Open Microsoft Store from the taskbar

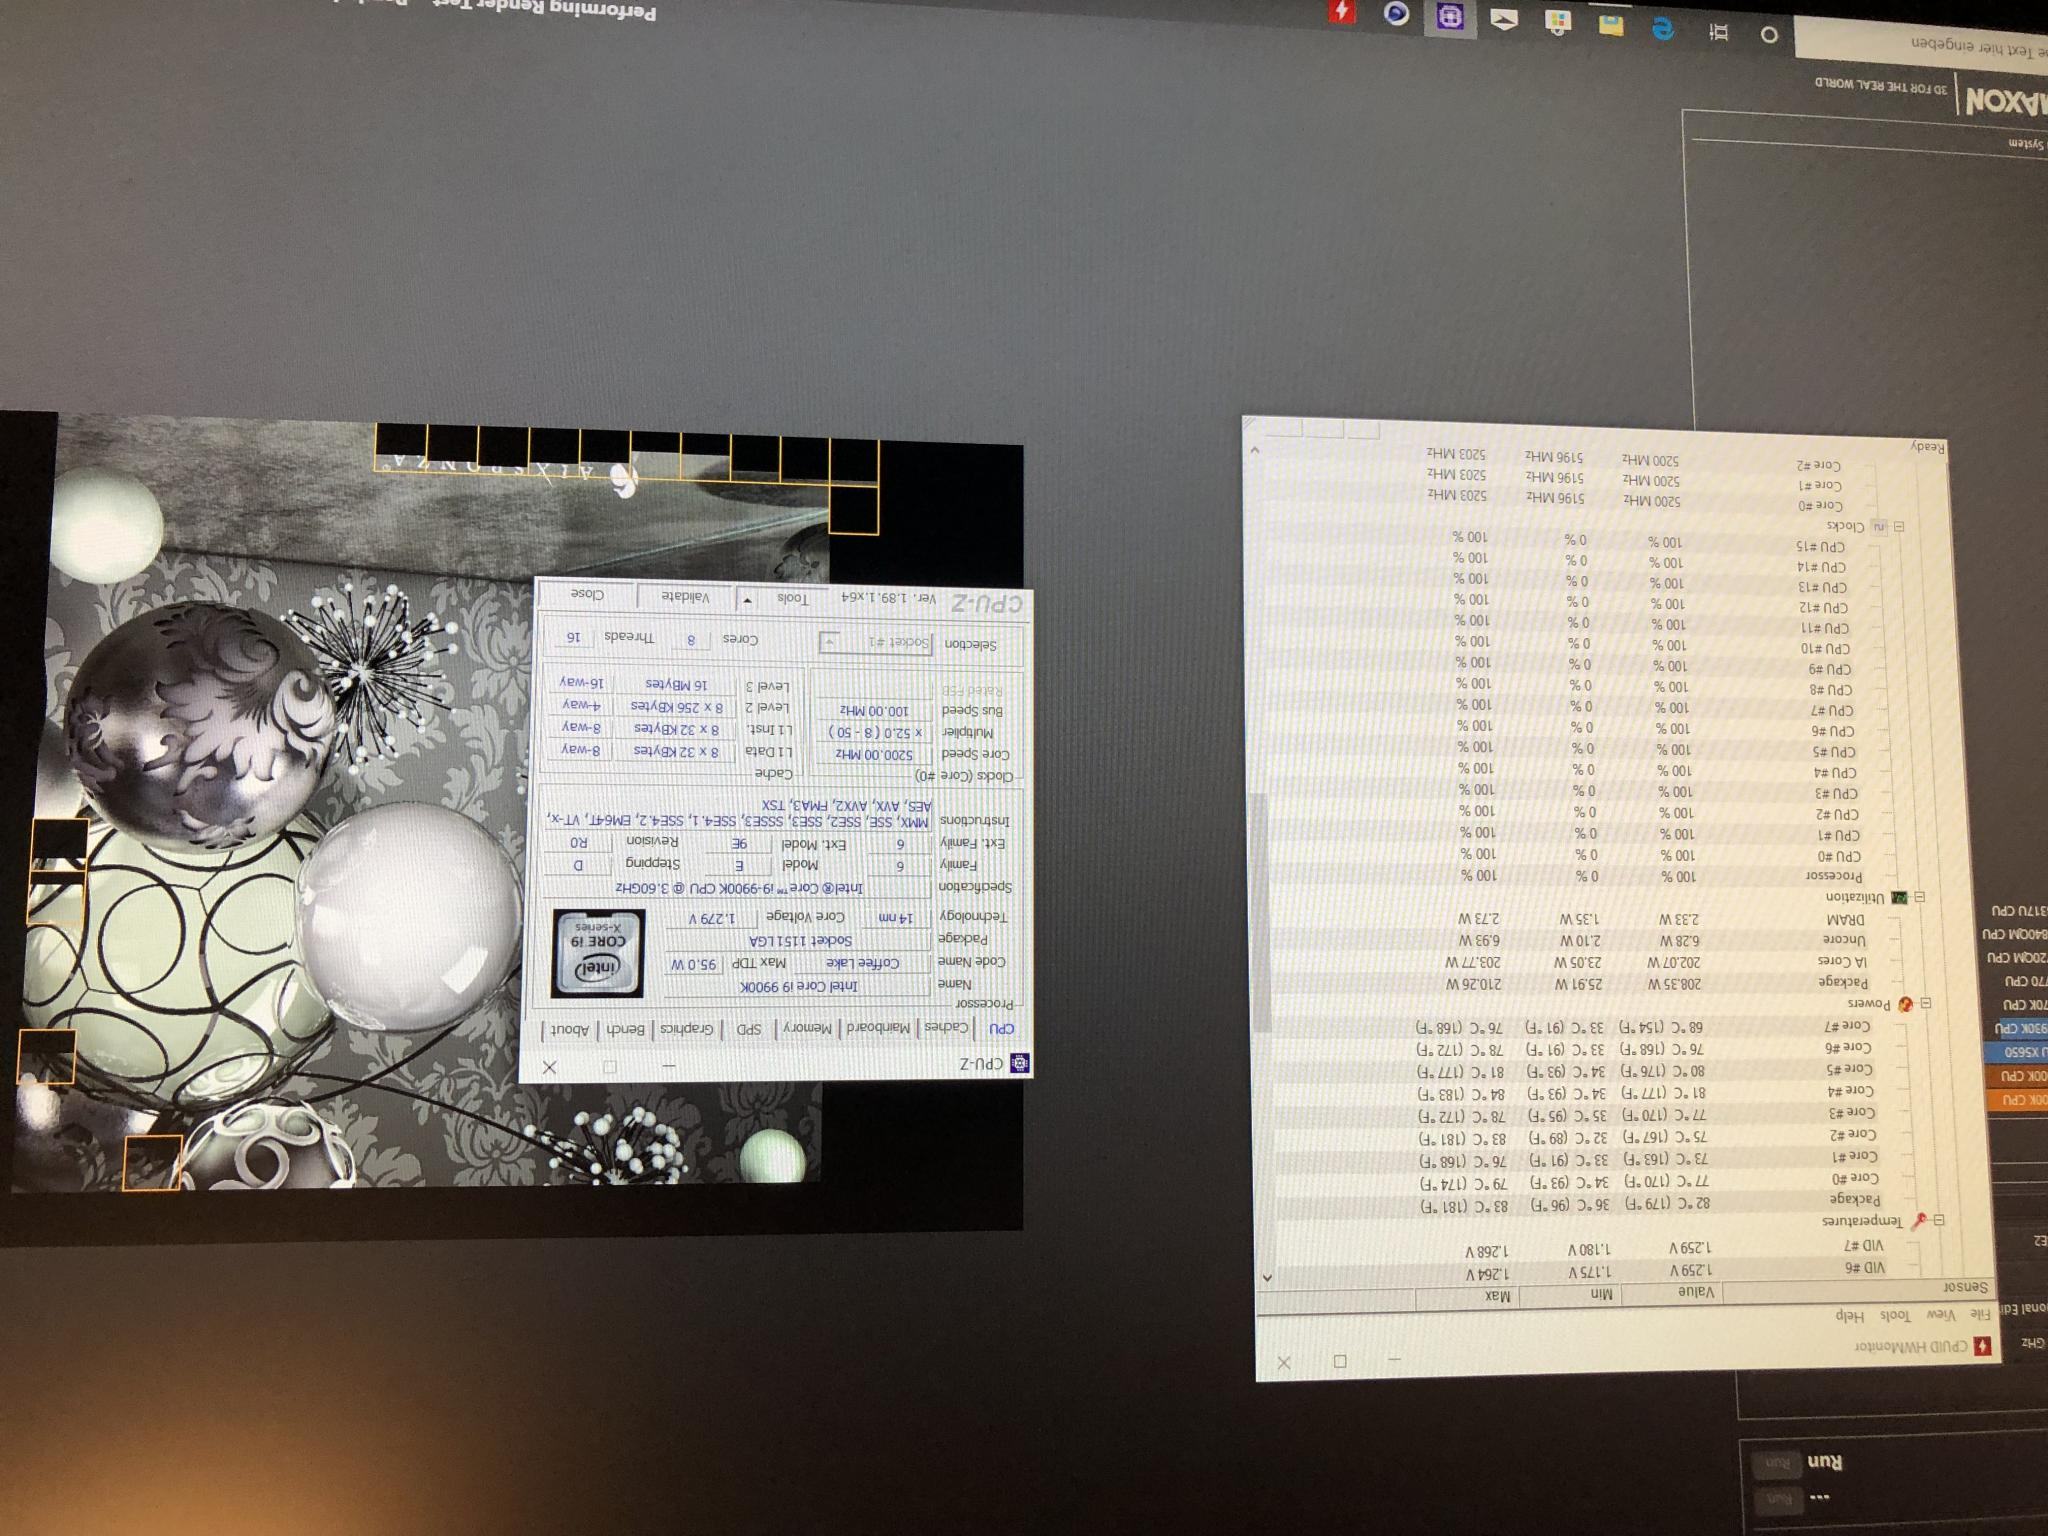pos(1557,22)
